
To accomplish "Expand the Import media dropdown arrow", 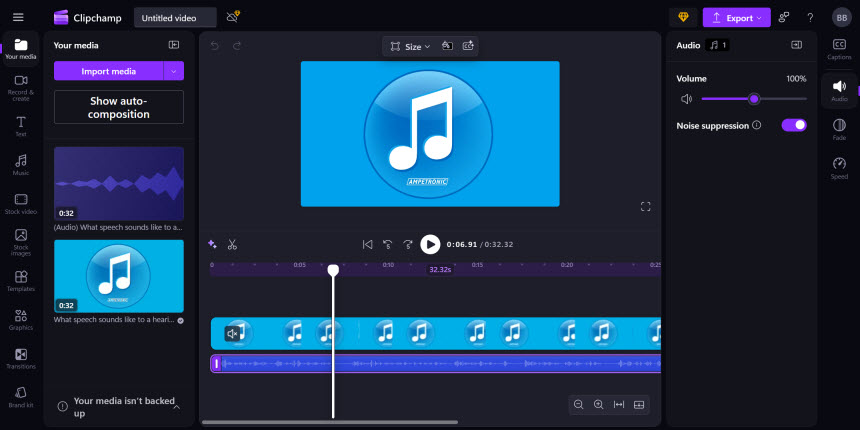I will [x=174, y=71].
